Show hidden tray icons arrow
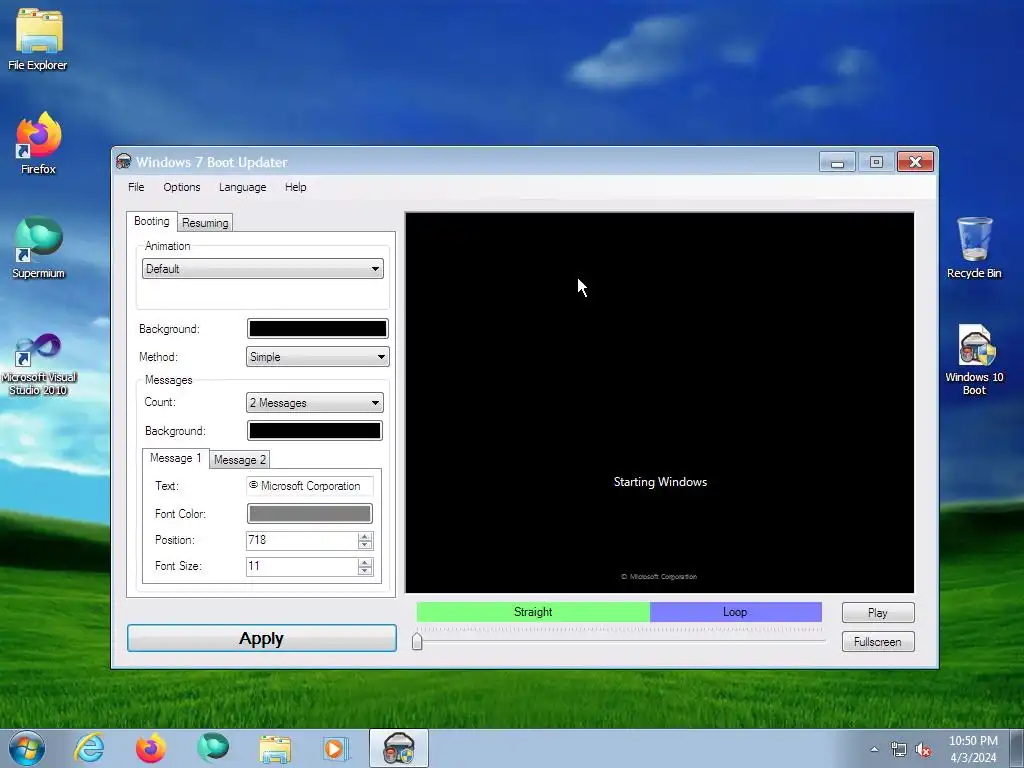This screenshot has width=1024, height=768. (x=874, y=749)
